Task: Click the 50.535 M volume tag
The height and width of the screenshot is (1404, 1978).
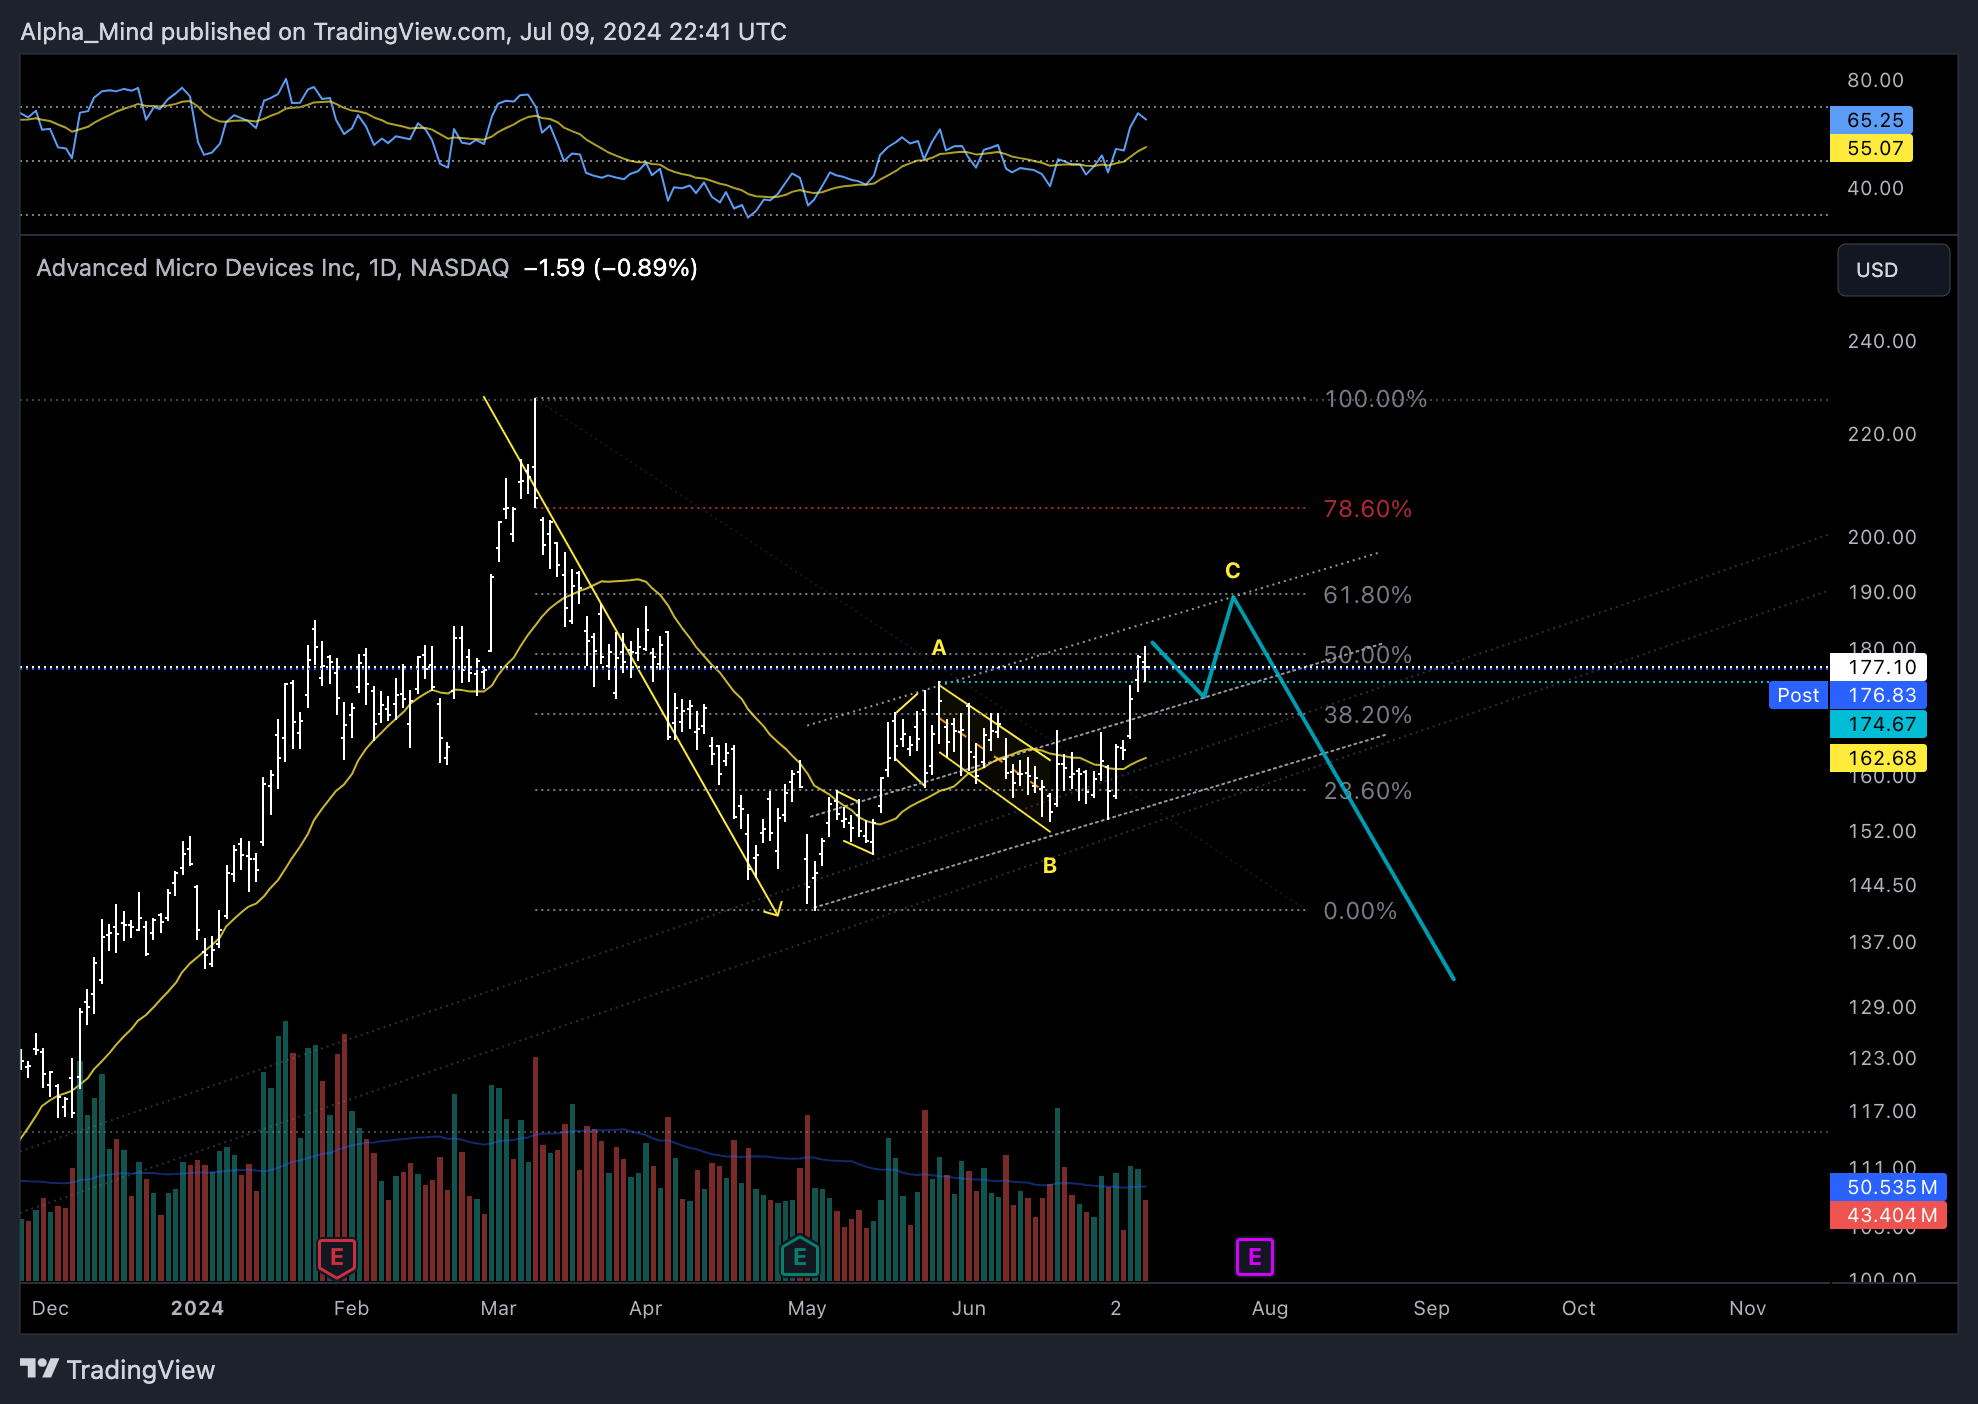Action: click(1888, 1187)
